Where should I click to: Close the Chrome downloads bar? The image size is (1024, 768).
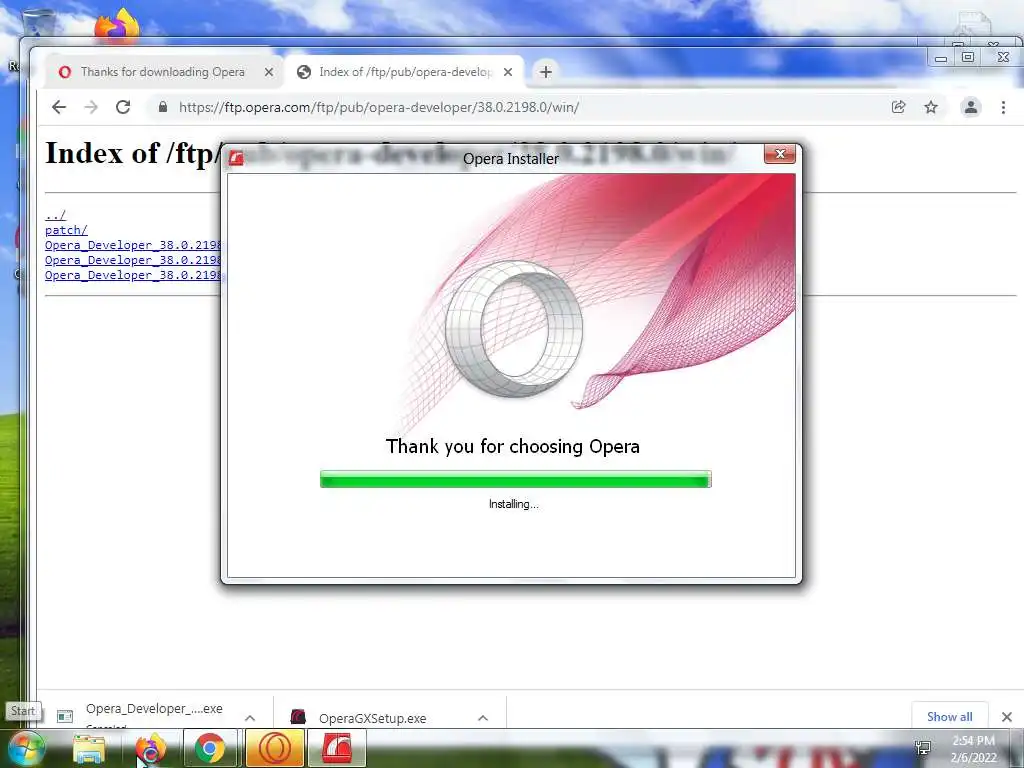(1007, 717)
